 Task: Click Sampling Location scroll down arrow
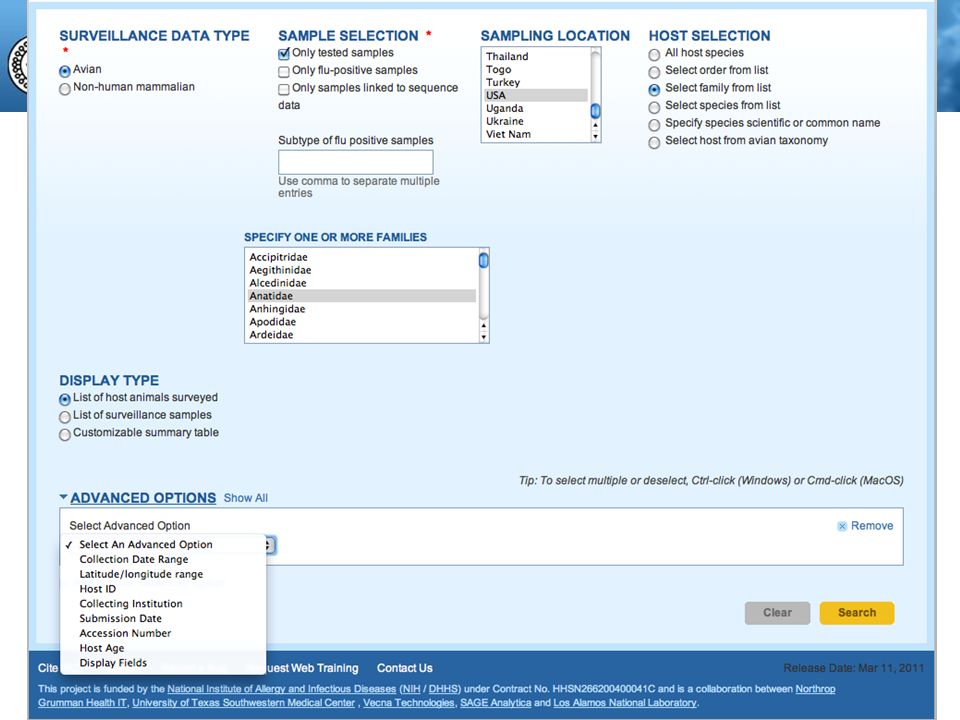tap(595, 137)
